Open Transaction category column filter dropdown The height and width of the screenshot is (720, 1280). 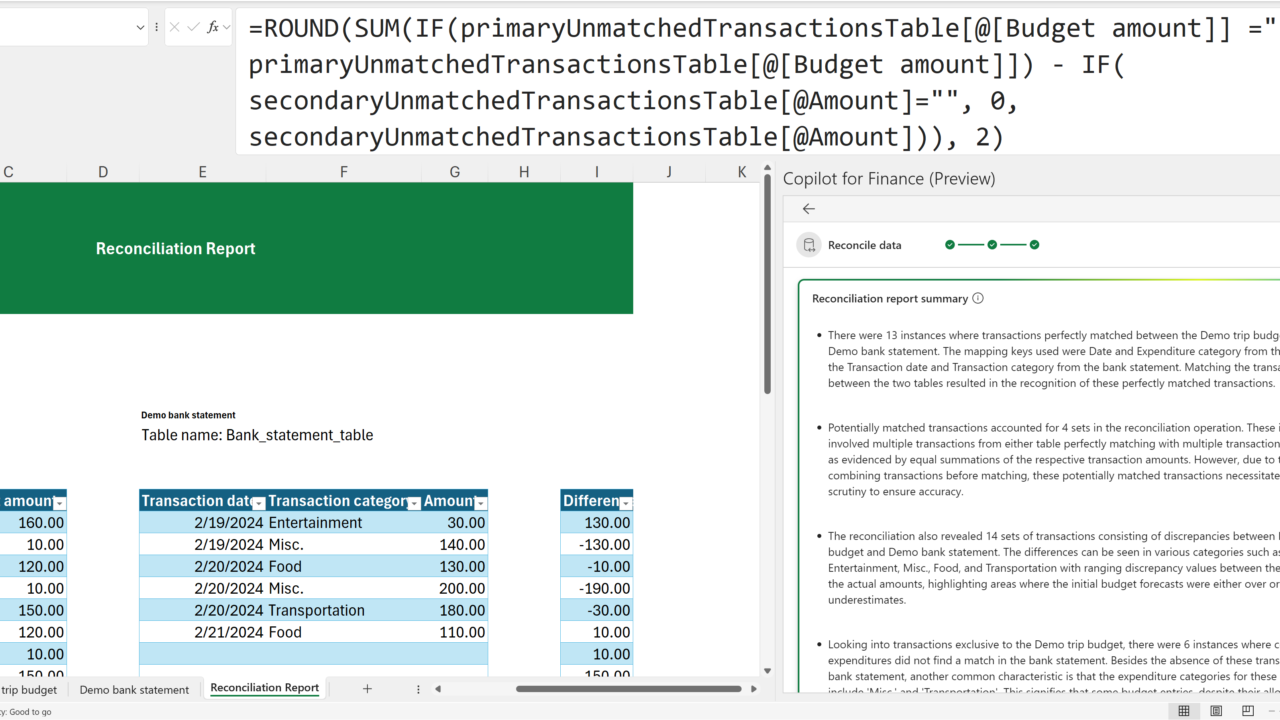[414, 502]
